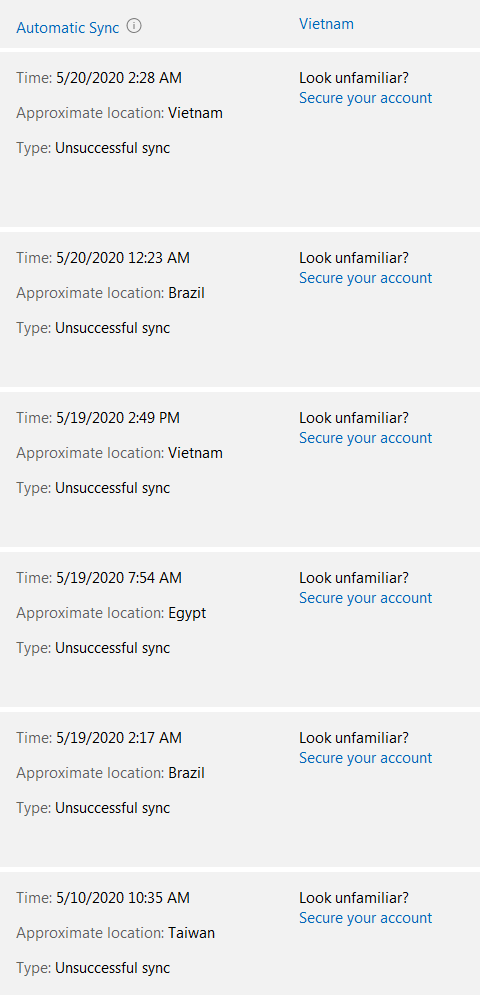The height and width of the screenshot is (995, 480).
Task: Select the 5/19/2020 2:49 PM time text
Action: 118,418
